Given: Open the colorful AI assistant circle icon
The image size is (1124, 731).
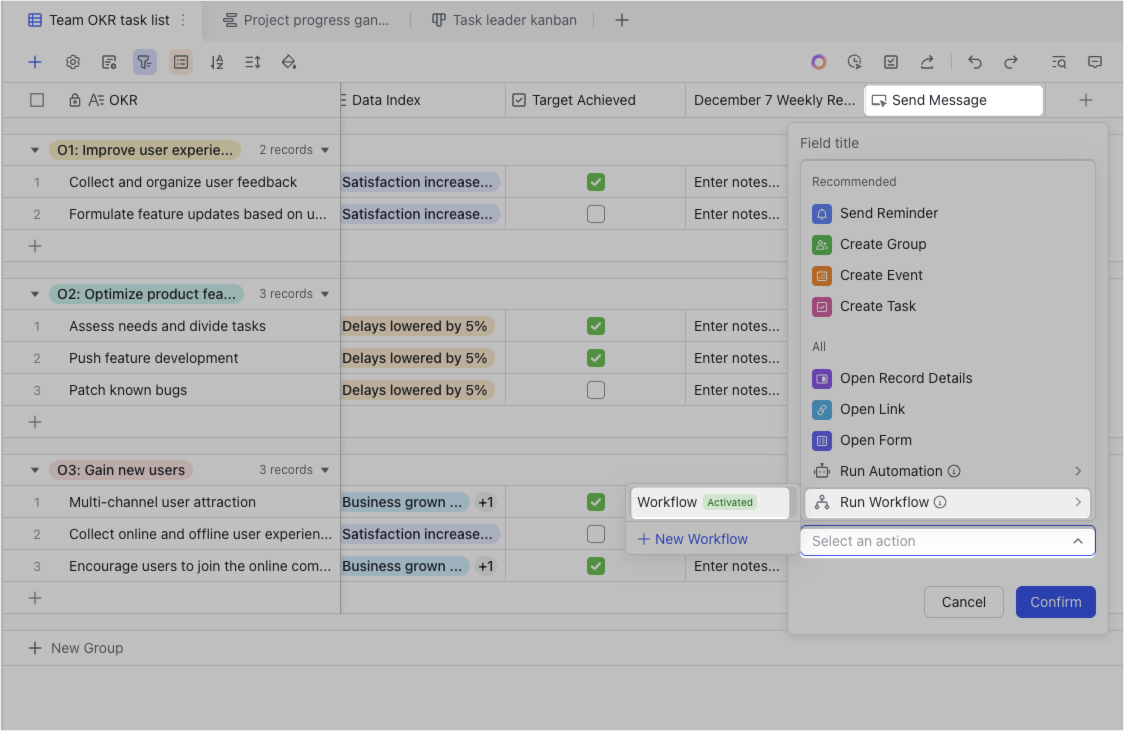Looking at the screenshot, I should [x=819, y=62].
